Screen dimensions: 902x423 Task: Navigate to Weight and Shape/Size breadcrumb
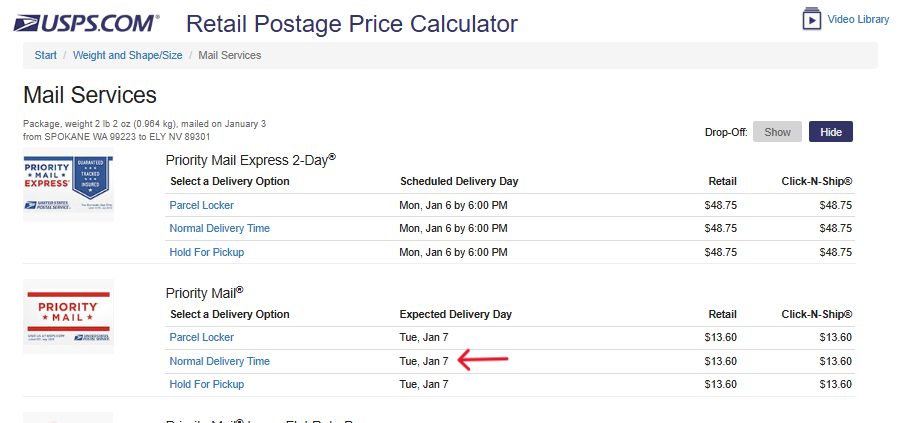coord(128,55)
